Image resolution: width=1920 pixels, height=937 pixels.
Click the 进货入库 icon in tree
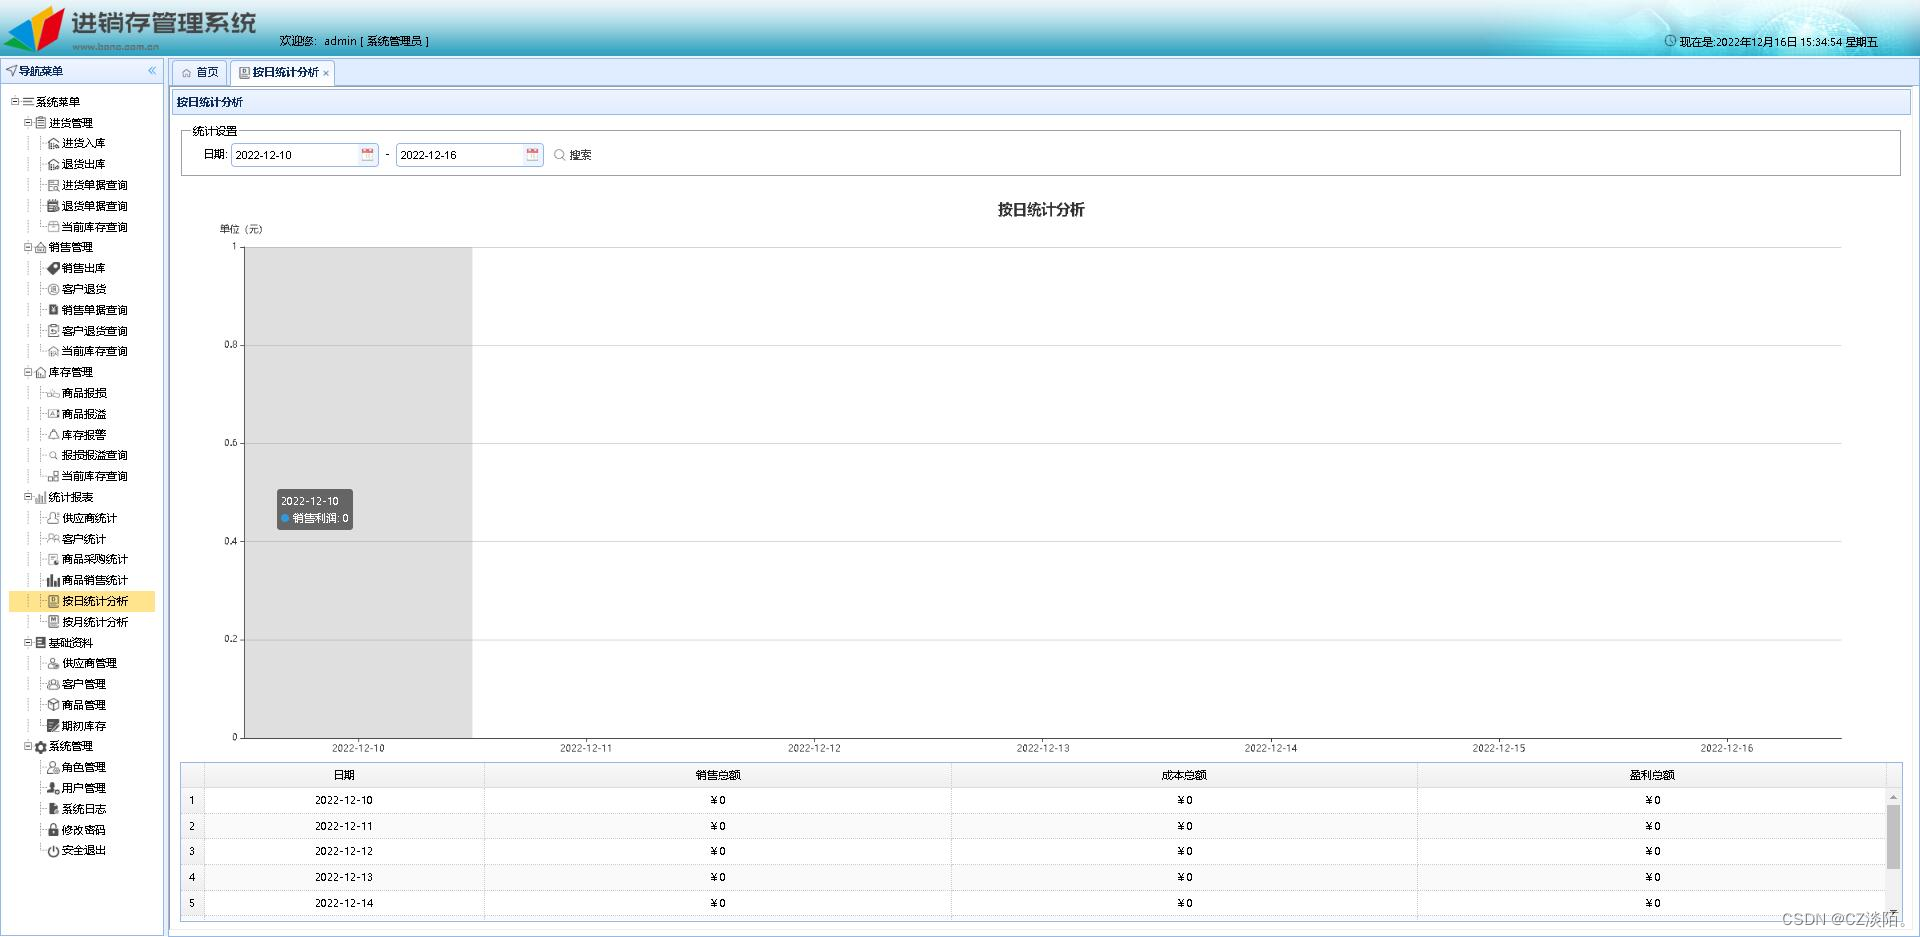(x=54, y=143)
